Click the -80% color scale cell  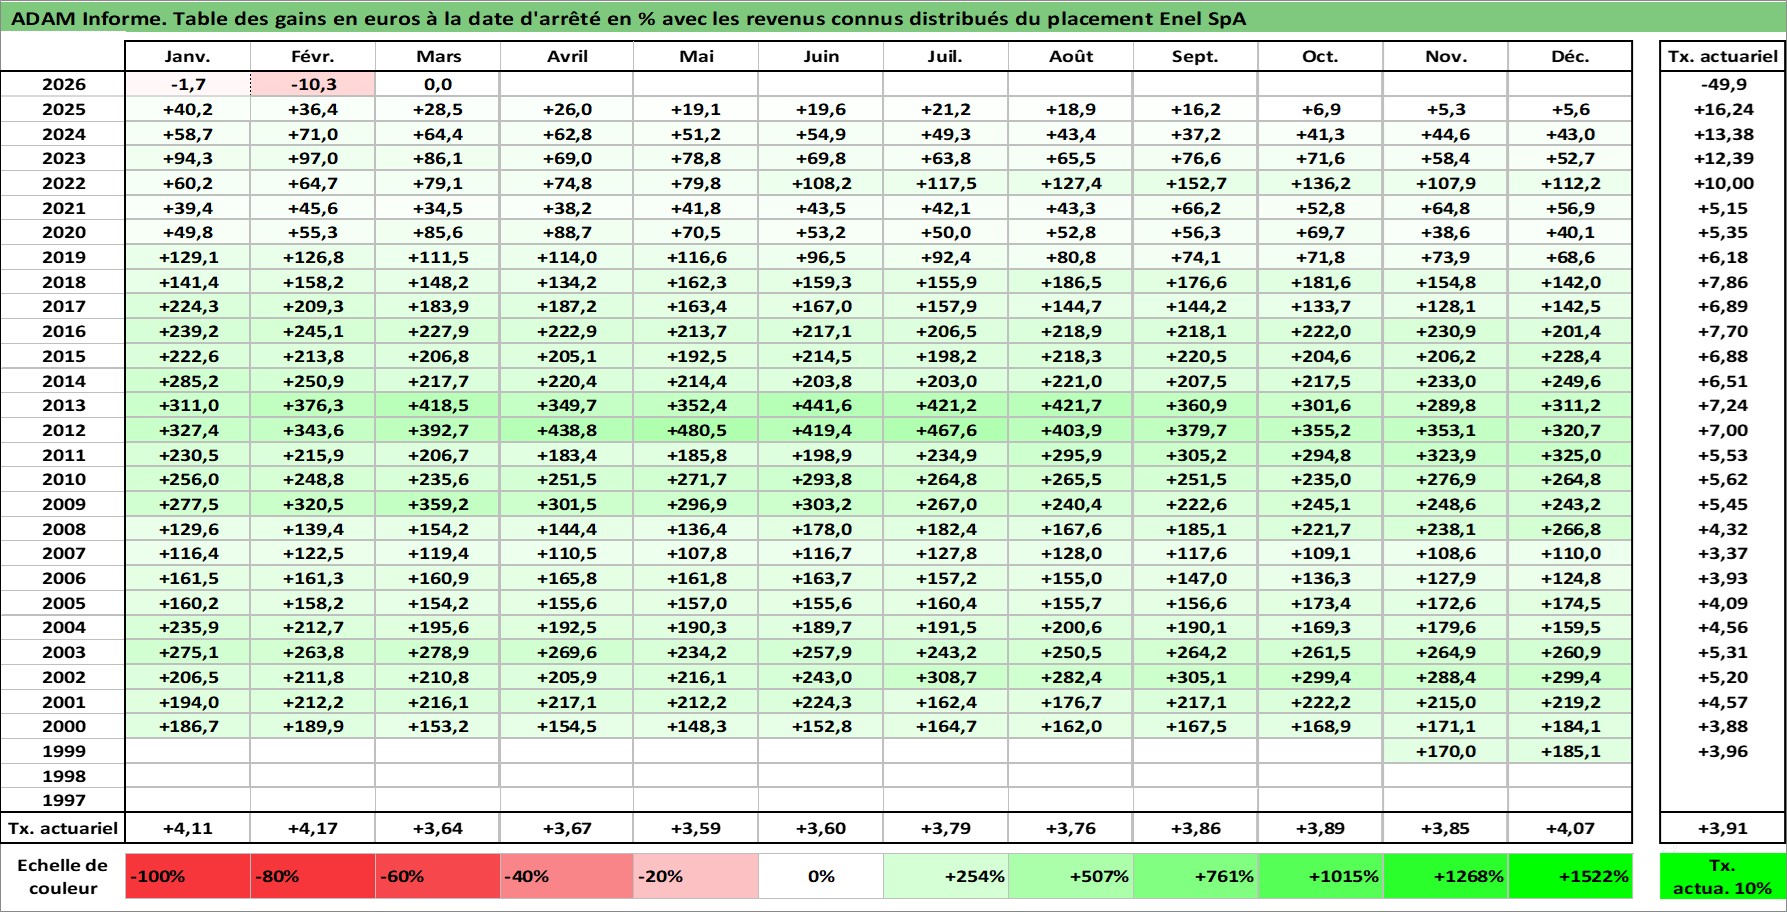(x=312, y=876)
